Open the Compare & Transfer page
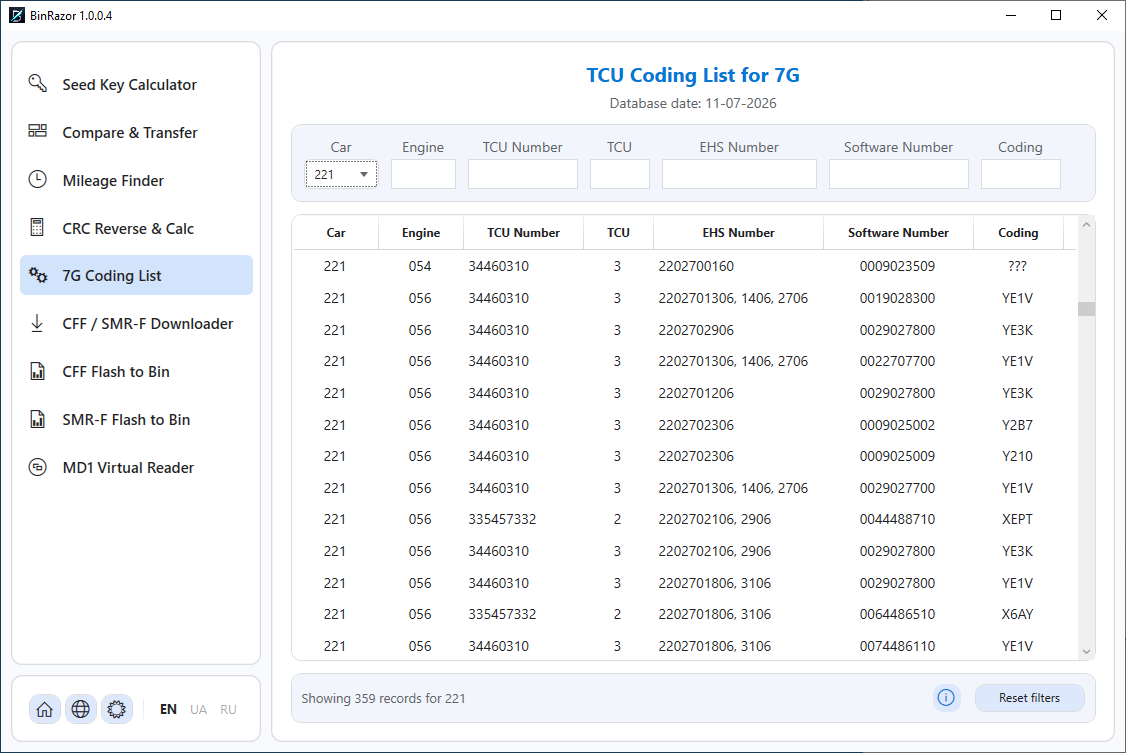 coord(136,133)
